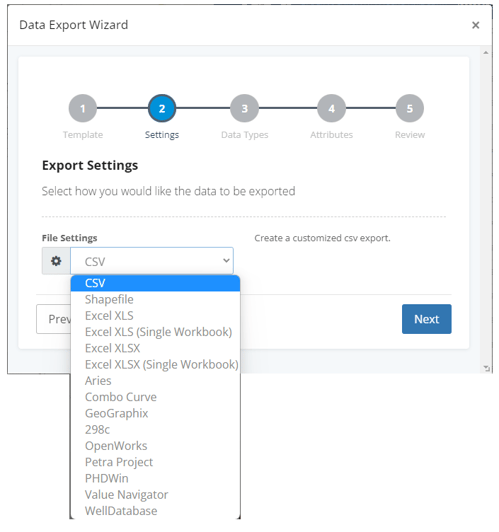
Task: Click the Previous button
Action: pos(54,319)
